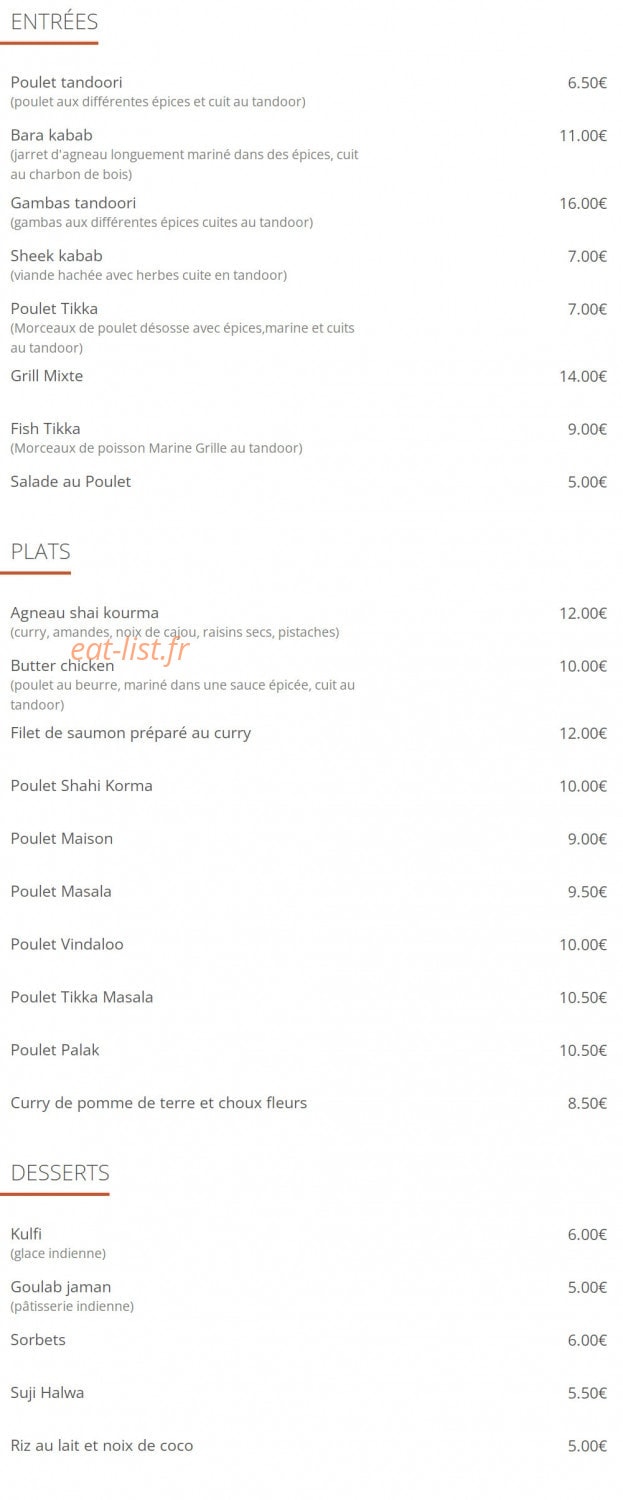The width and height of the screenshot is (623, 1500).
Task: Choose Sheek kabab from the starters
Action: click(56, 256)
